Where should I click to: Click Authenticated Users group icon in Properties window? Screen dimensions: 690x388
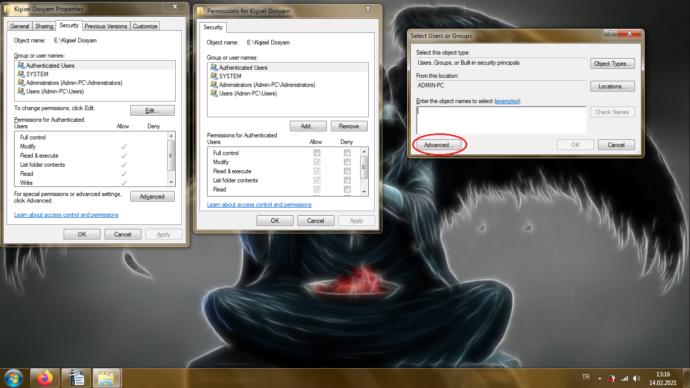click(21, 66)
